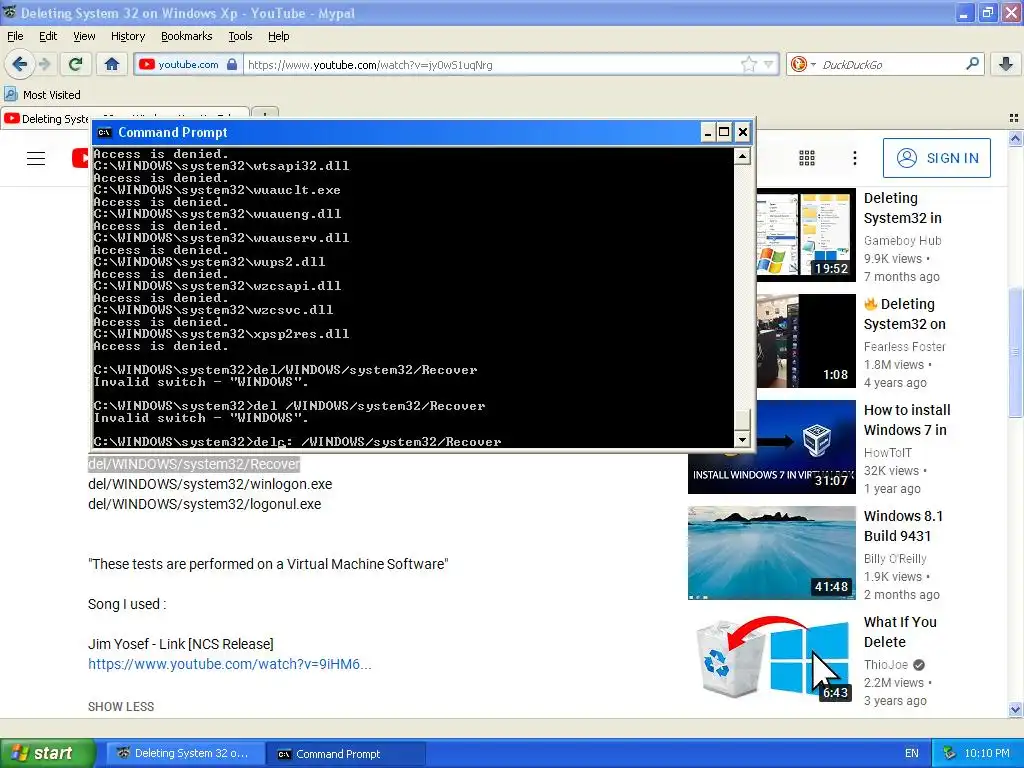The image size is (1024, 768).
Task: Click the tab list grid icon
Action: point(1014,118)
